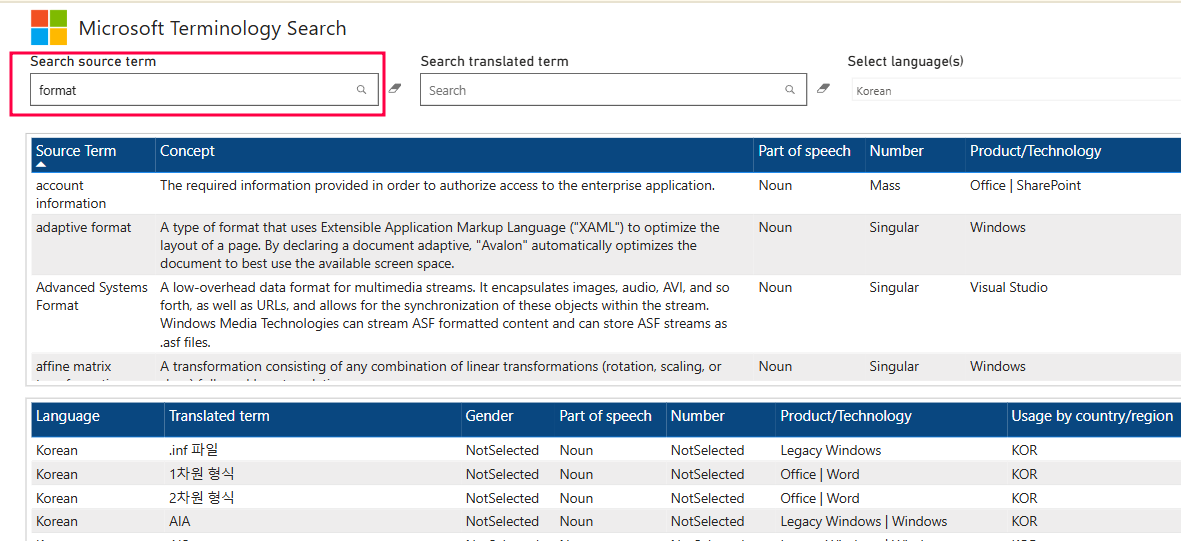Click 'Legacy Windows | Windows' product cell
The height and width of the screenshot is (541, 1181).
864,521
